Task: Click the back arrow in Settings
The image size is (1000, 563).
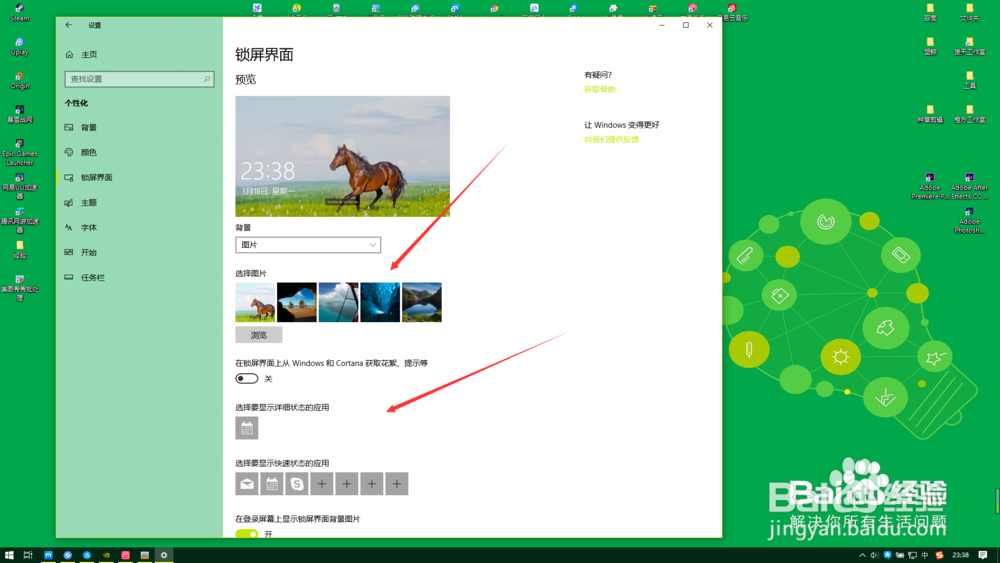Action: pyautogui.click(x=69, y=25)
